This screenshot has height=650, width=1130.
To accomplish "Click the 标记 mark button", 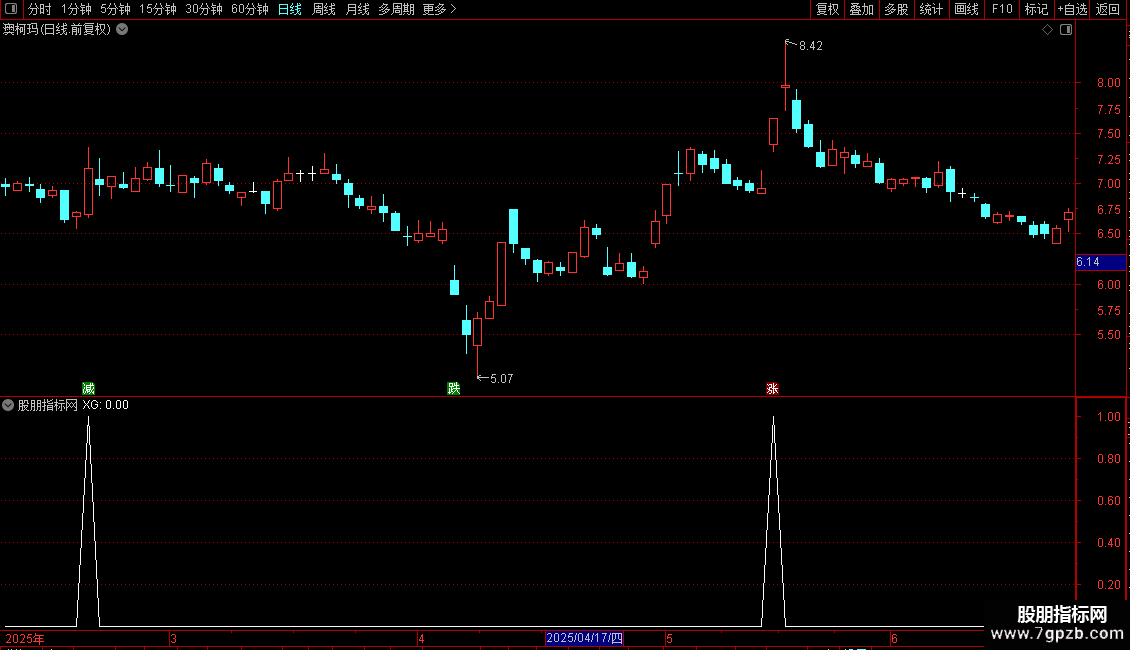I will point(1036,9).
